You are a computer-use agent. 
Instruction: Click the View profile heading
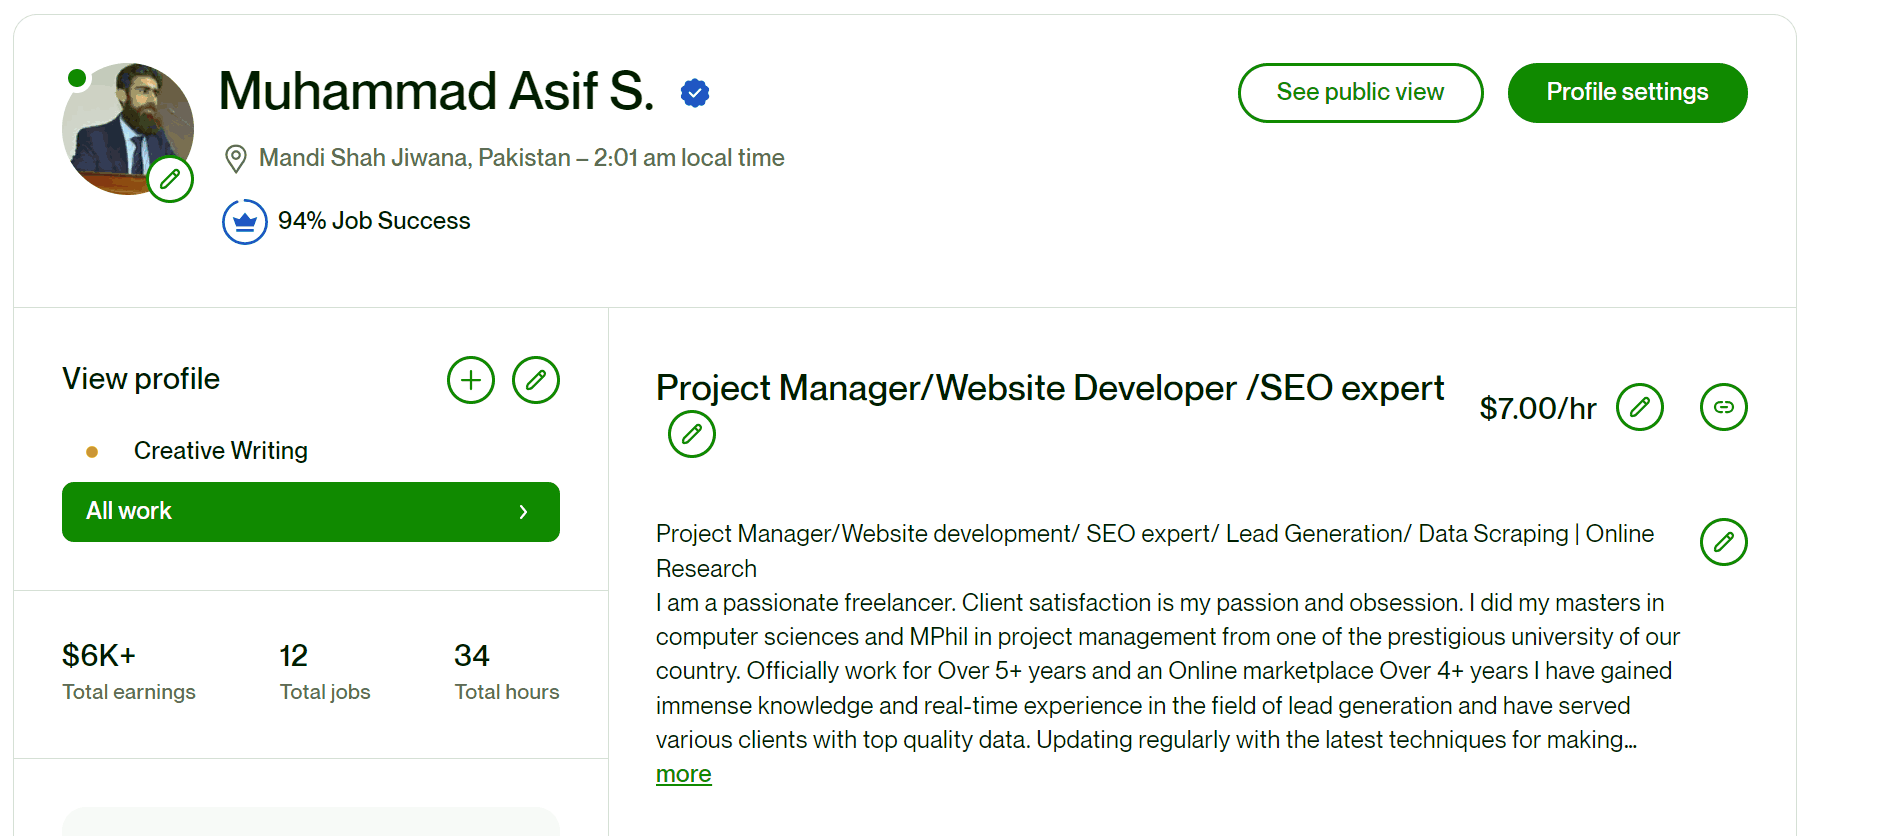(141, 379)
